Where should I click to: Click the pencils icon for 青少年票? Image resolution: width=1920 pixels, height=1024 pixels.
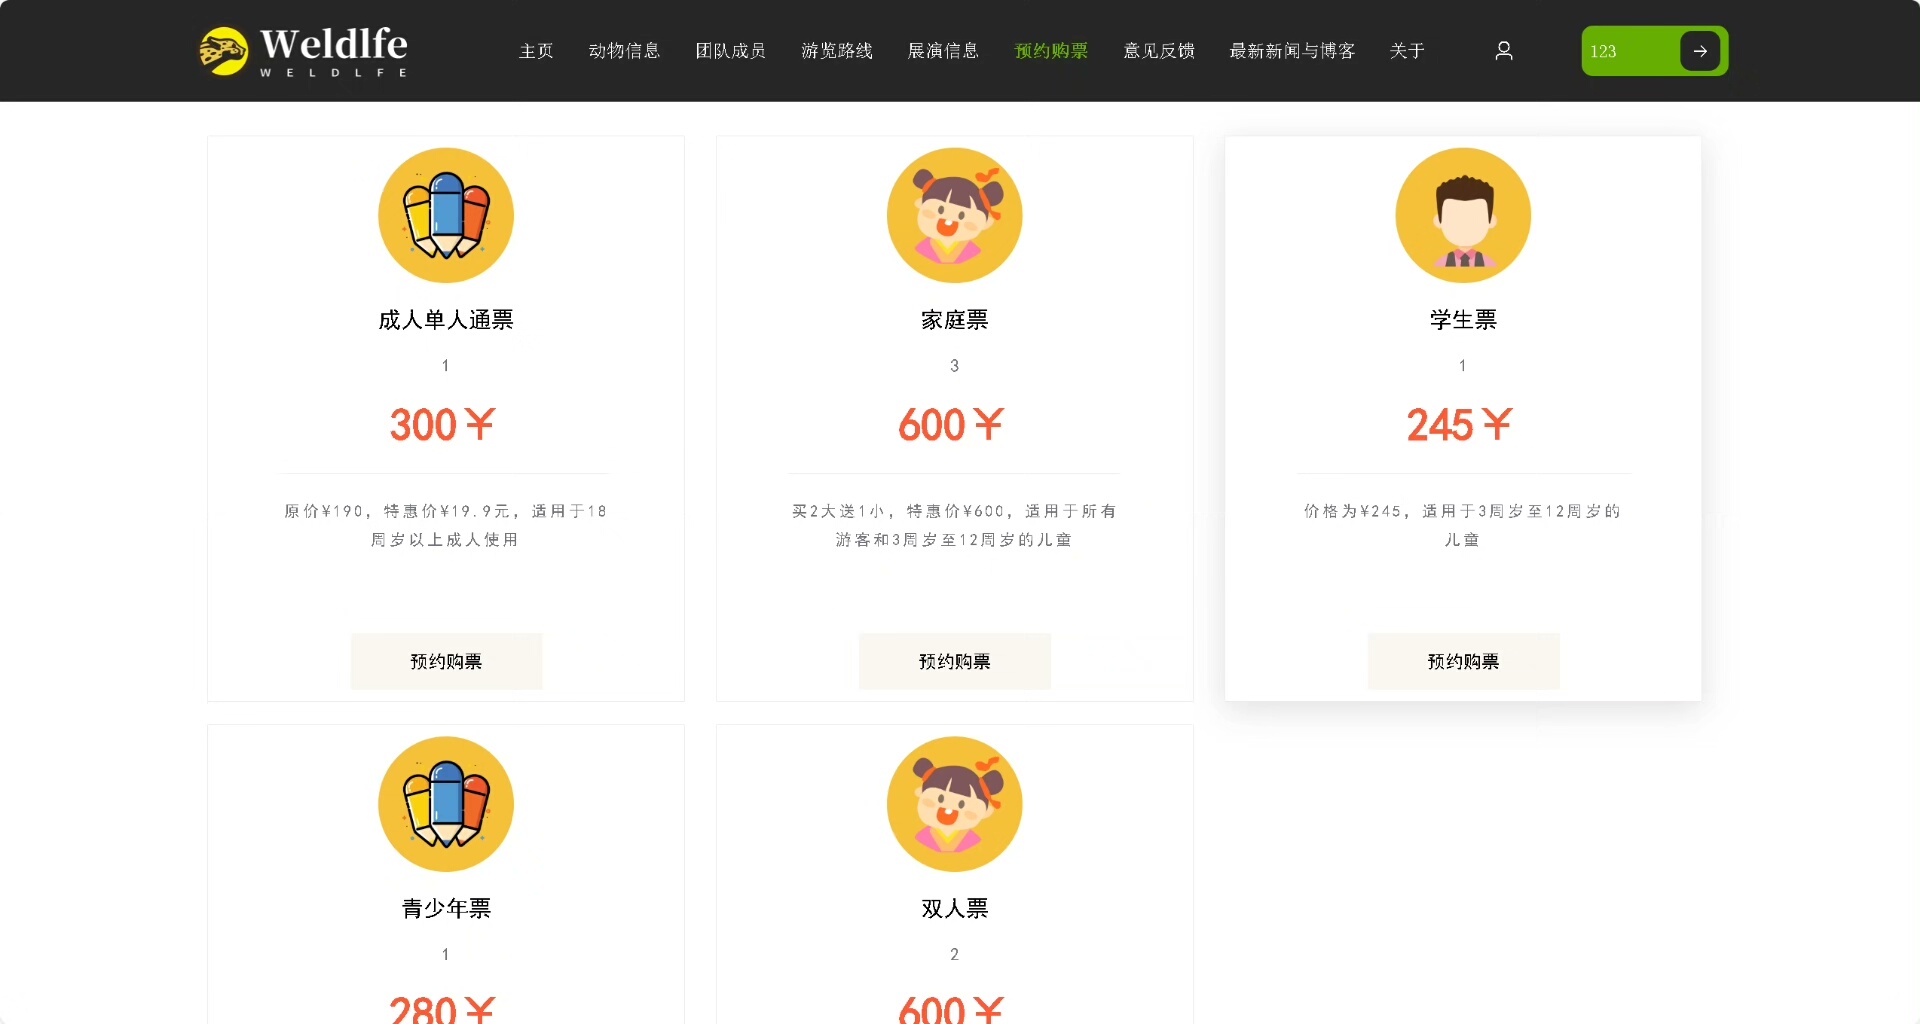[x=446, y=804]
